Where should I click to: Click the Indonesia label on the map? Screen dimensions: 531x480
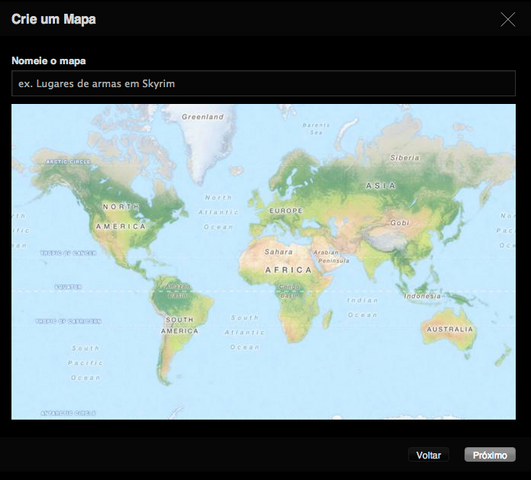(422, 296)
